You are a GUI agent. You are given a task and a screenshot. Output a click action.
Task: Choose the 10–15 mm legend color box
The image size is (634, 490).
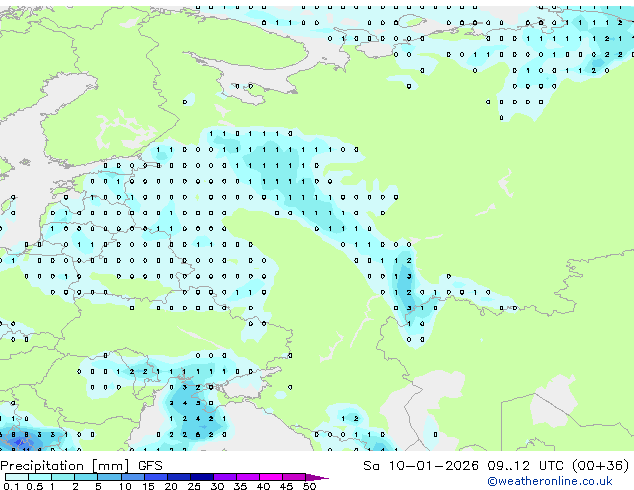point(133,477)
